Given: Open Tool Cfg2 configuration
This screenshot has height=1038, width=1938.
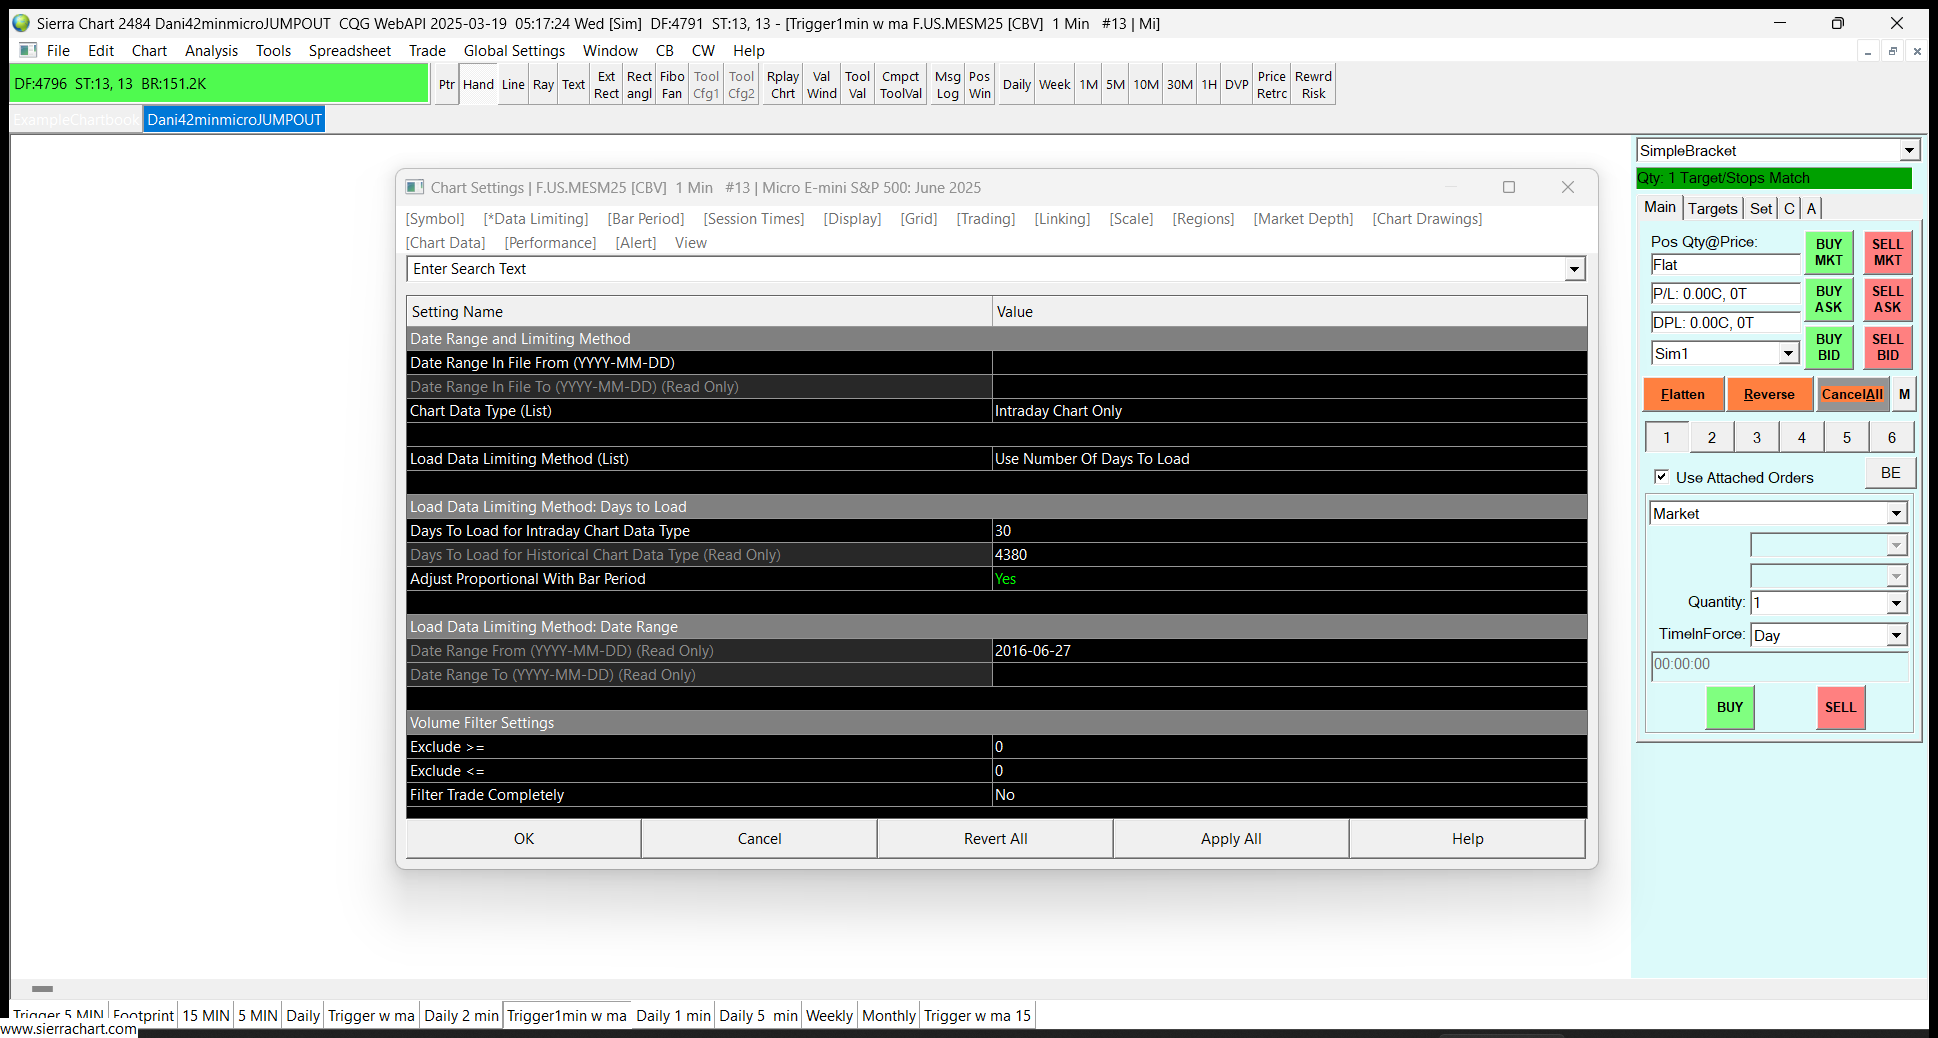Looking at the screenshot, I should coord(741,85).
